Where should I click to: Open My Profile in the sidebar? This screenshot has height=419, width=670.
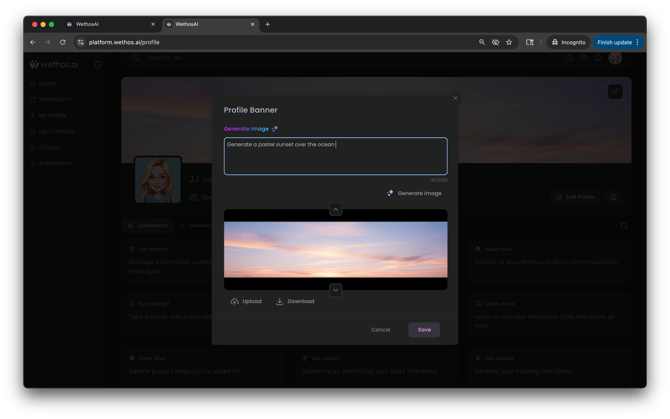[48, 115]
